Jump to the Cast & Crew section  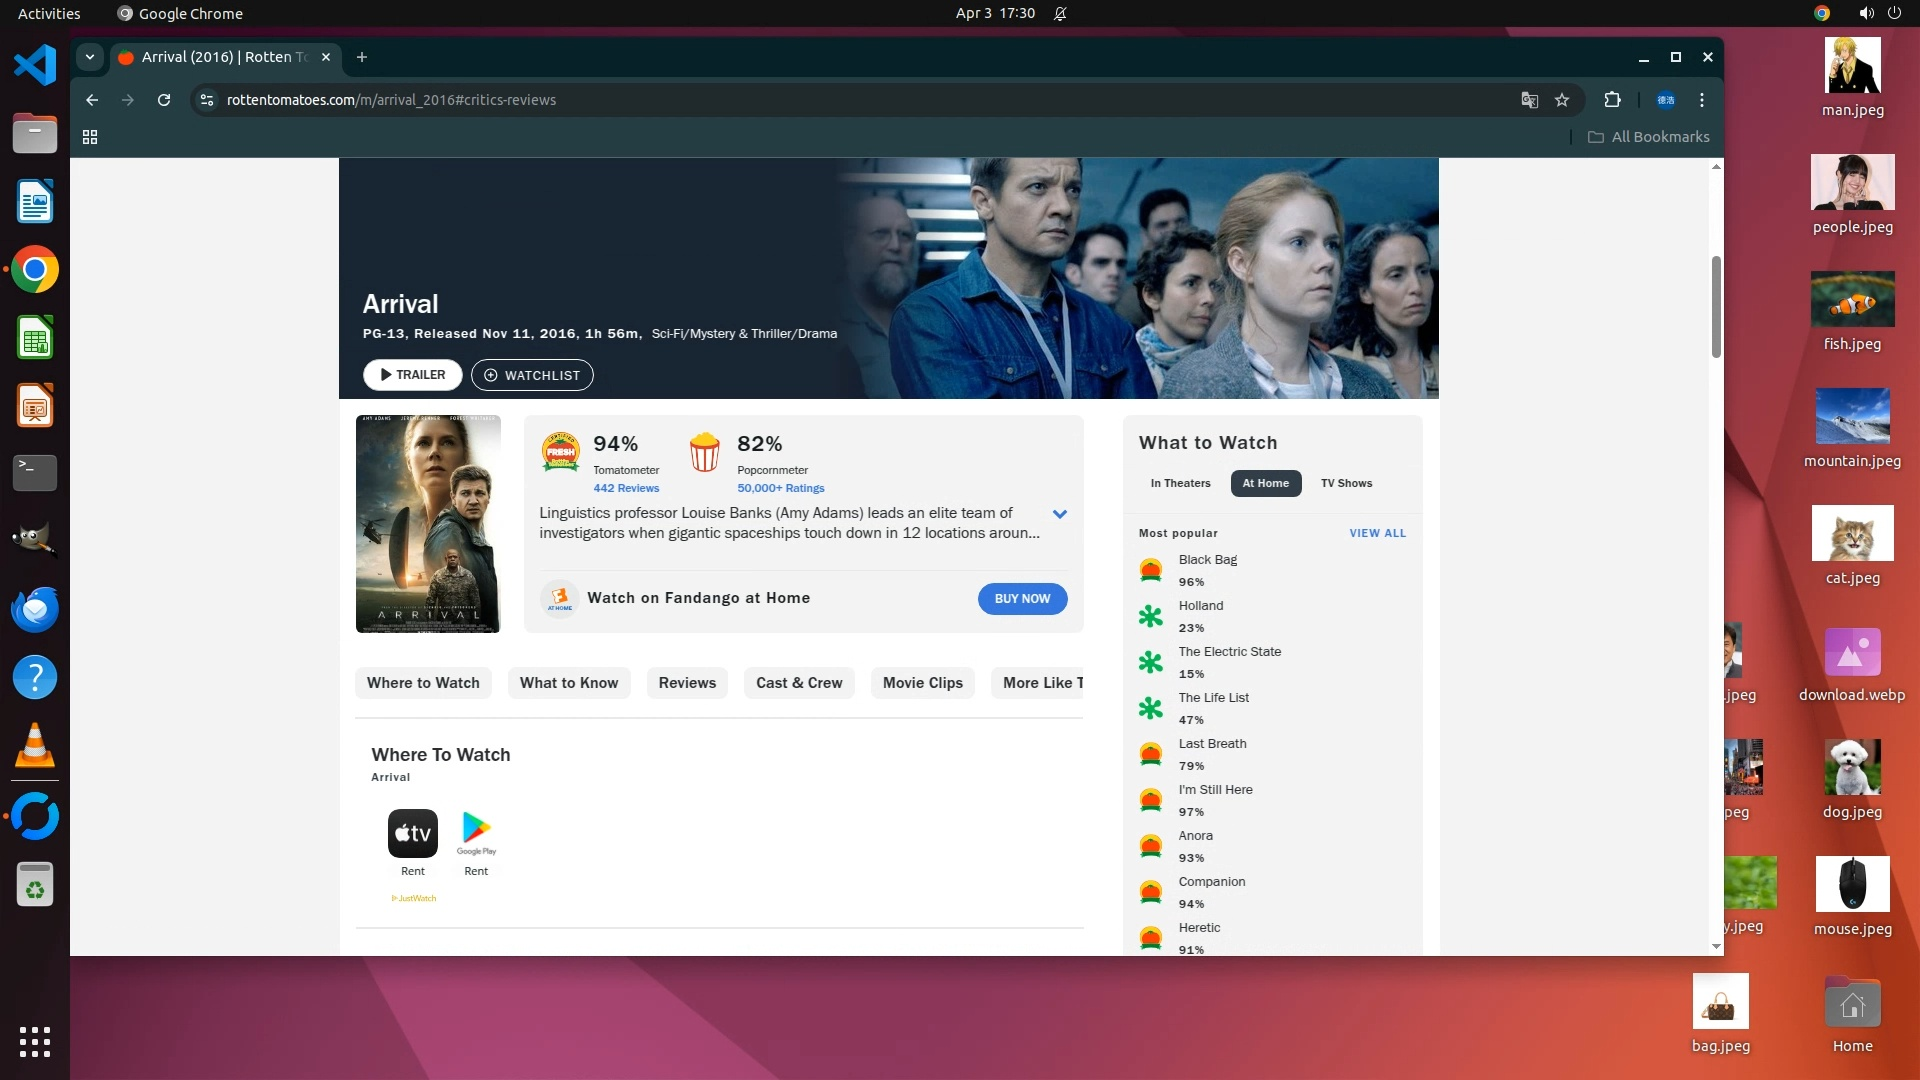(799, 683)
